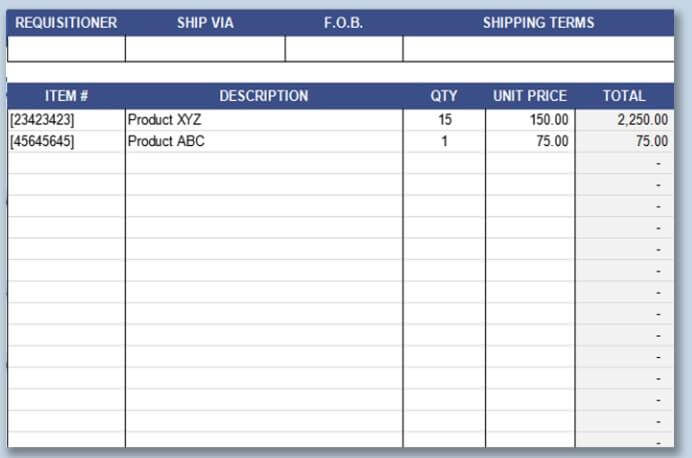Click the quantity cell showing 15
Image resolution: width=692 pixels, height=458 pixels.
444,120
